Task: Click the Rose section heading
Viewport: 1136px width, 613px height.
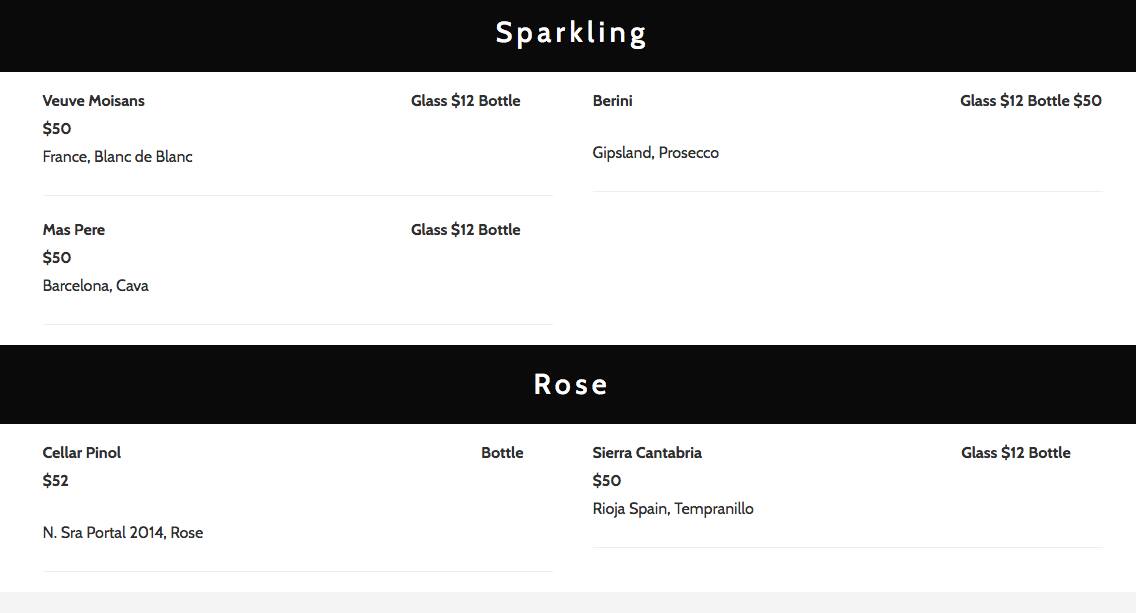Action: (x=571, y=384)
